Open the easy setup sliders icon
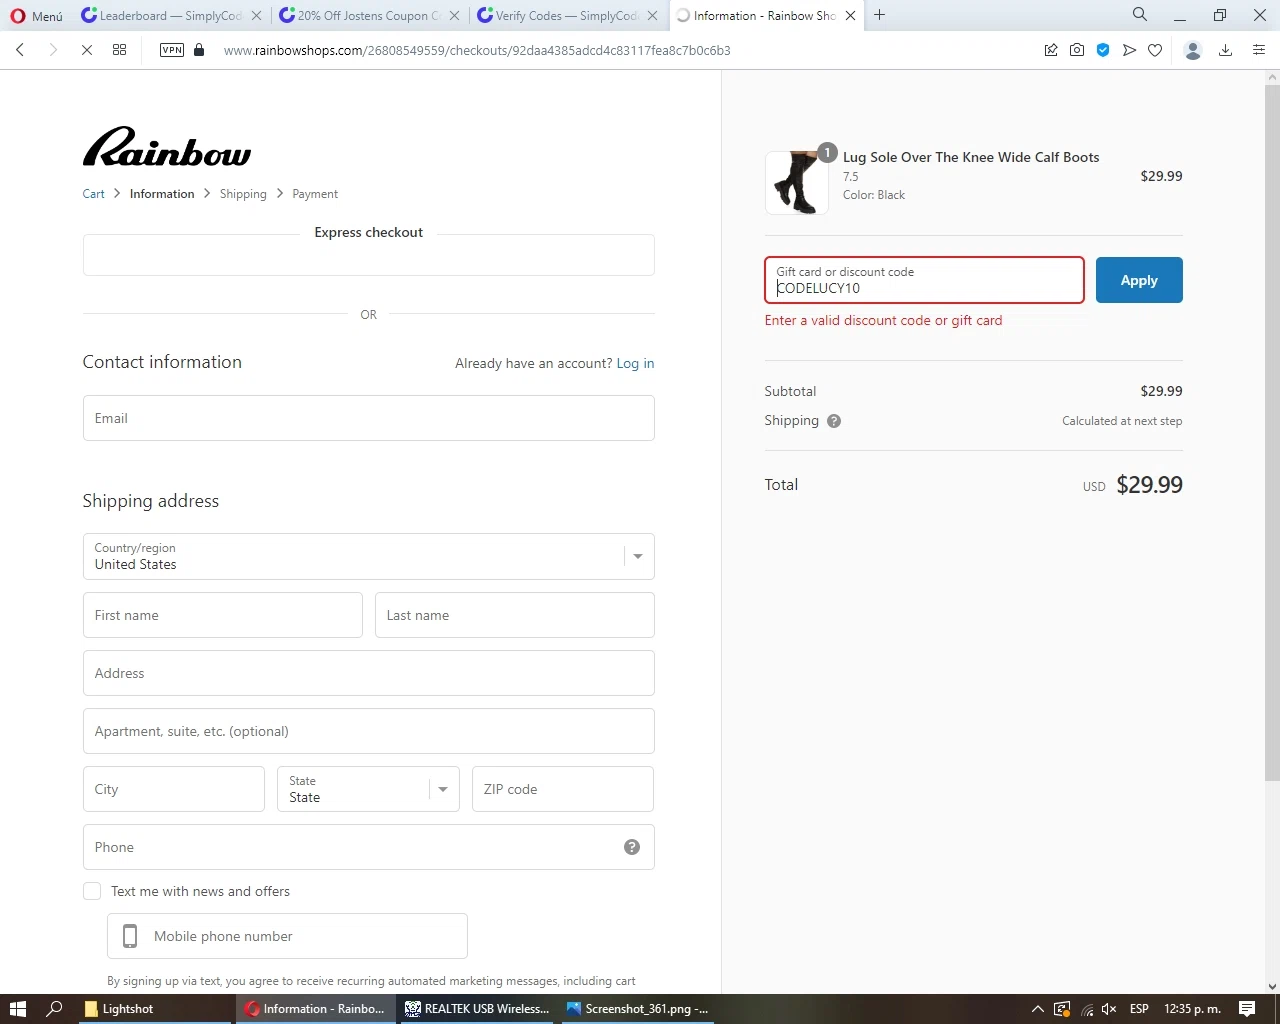Viewport: 1280px width, 1024px height. [1259, 50]
